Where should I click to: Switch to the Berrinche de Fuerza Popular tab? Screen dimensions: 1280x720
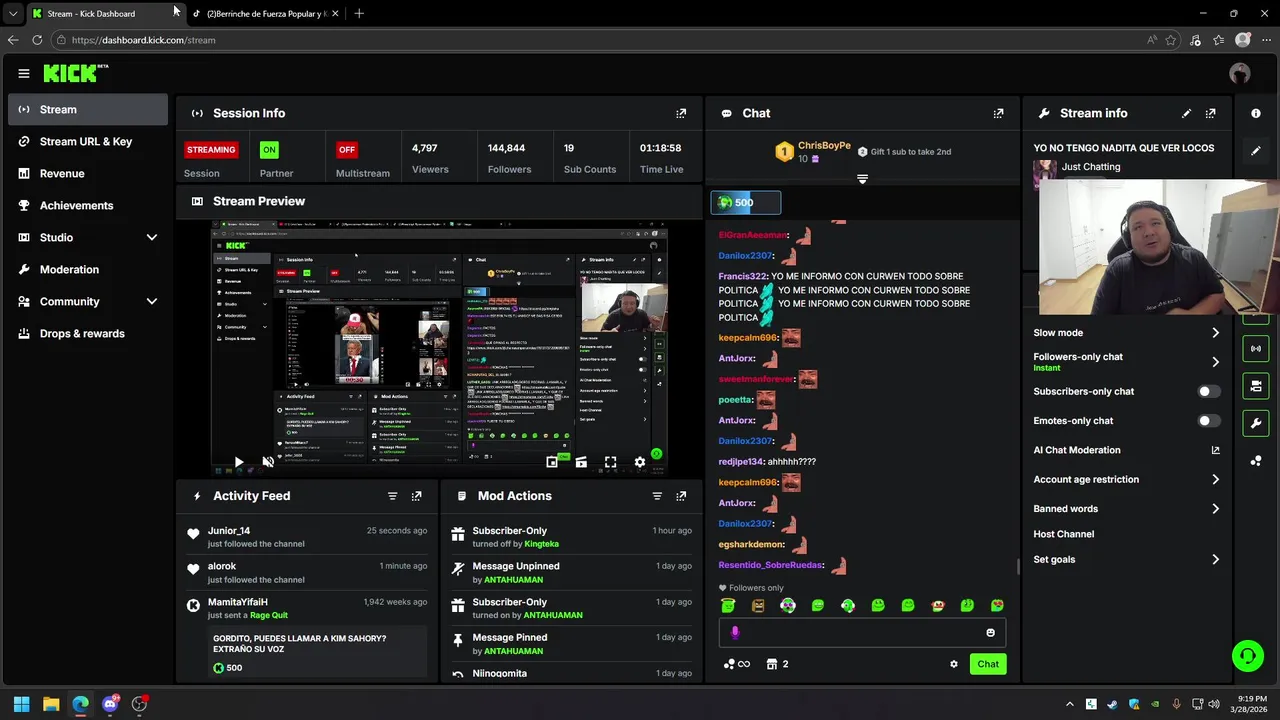point(265,13)
